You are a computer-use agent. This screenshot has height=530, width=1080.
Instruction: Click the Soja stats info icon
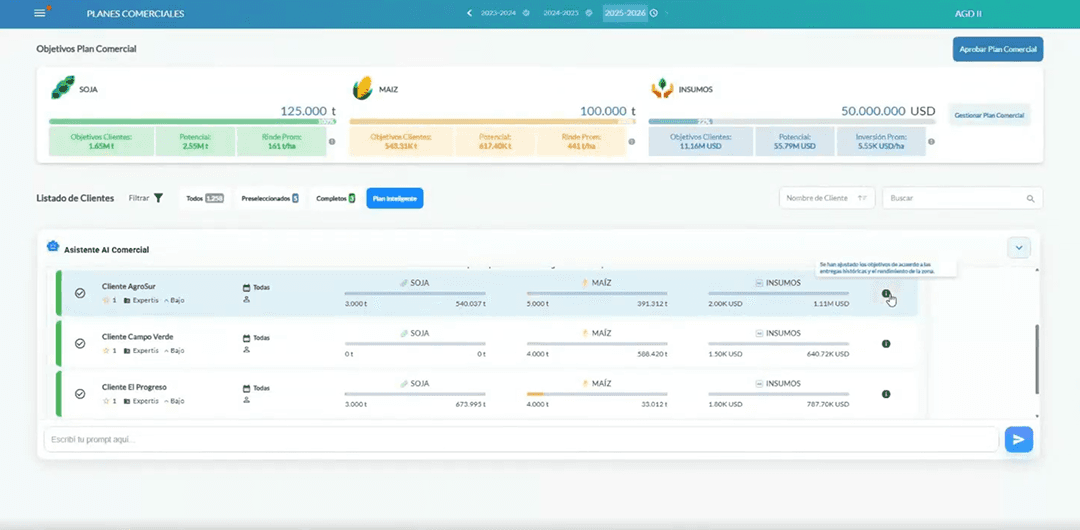pos(332,141)
